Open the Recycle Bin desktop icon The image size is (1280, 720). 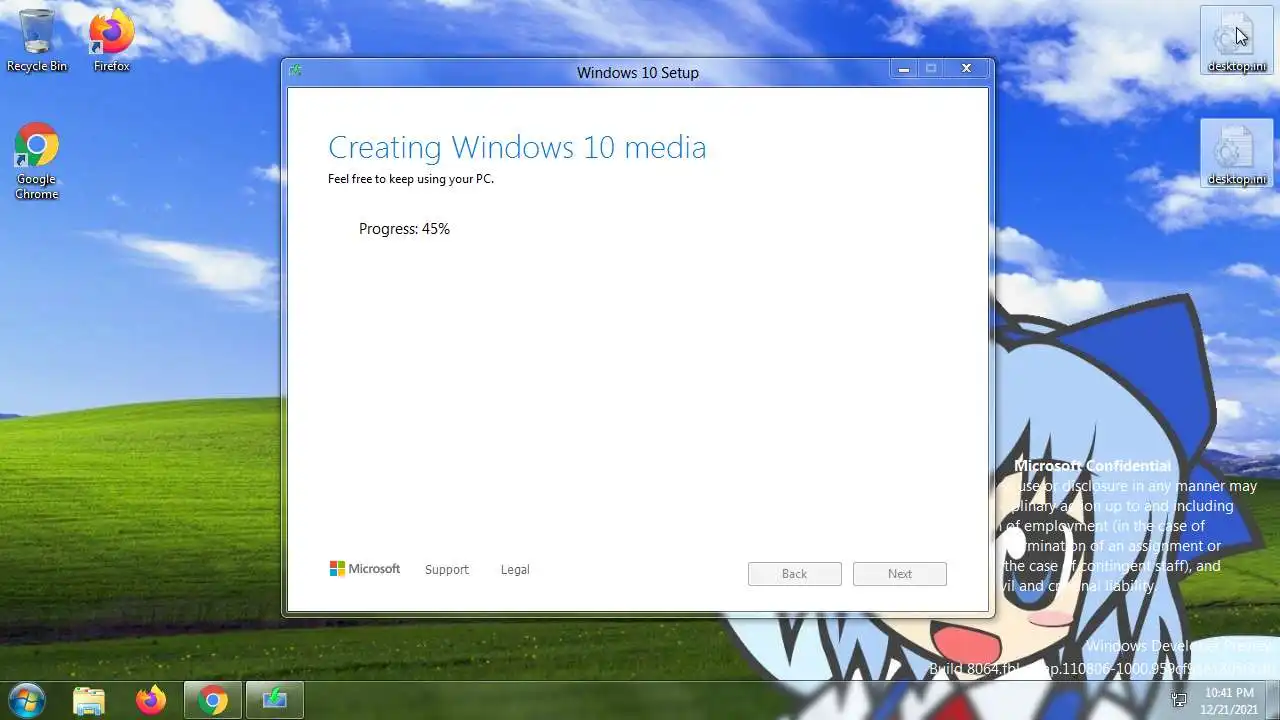pyautogui.click(x=37, y=40)
